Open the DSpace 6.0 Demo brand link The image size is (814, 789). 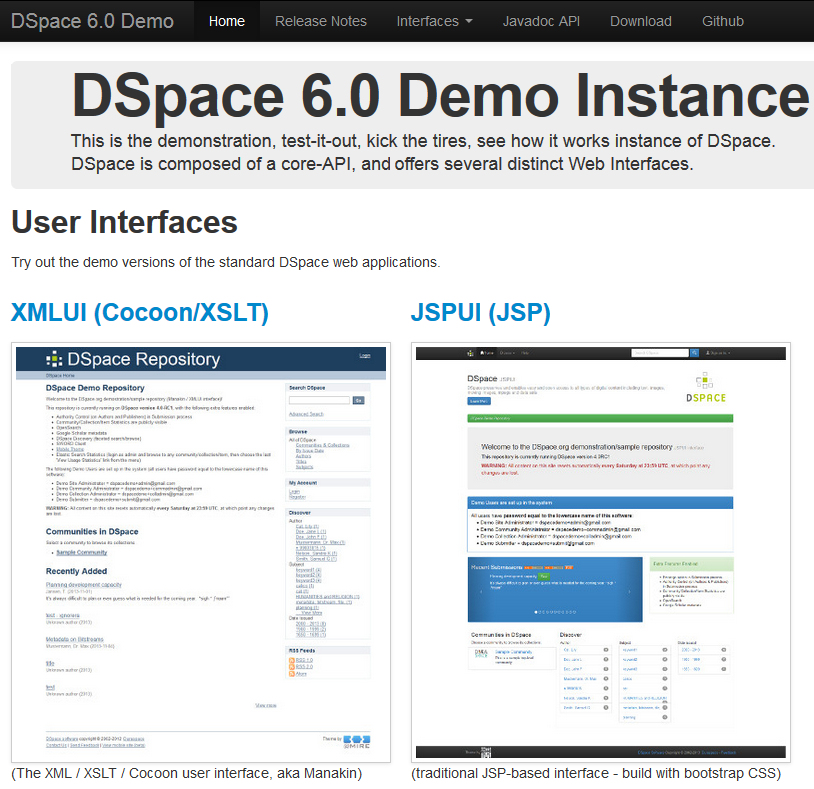click(x=92, y=21)
